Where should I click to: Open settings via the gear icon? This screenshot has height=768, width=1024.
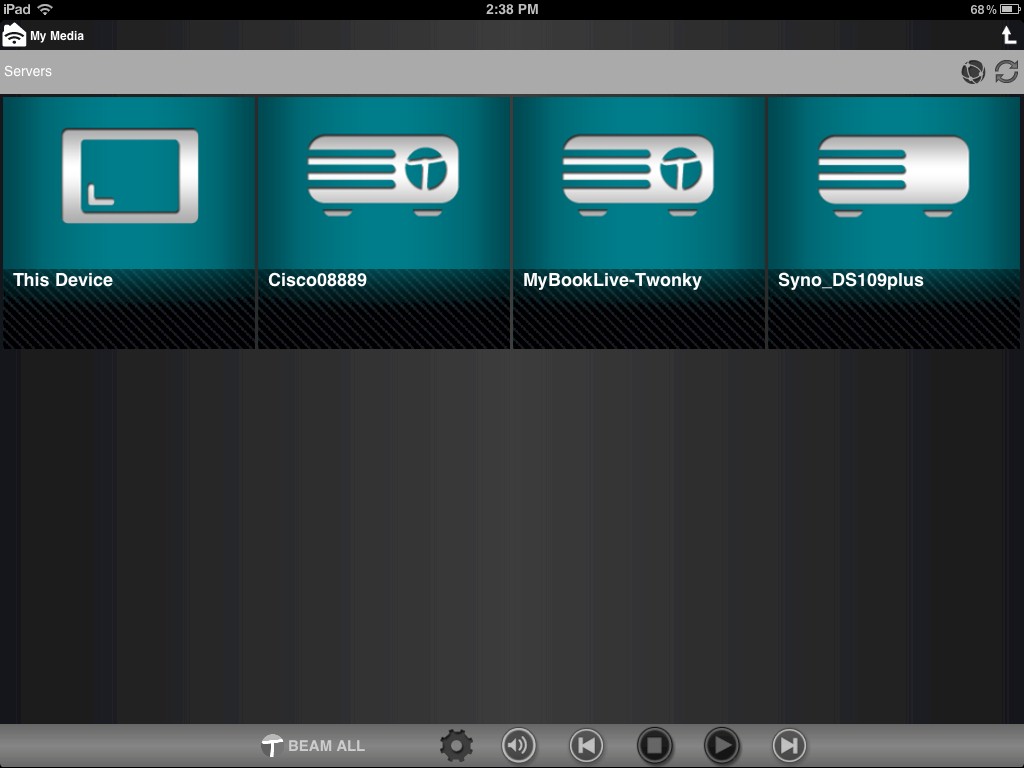click(456, 746)
